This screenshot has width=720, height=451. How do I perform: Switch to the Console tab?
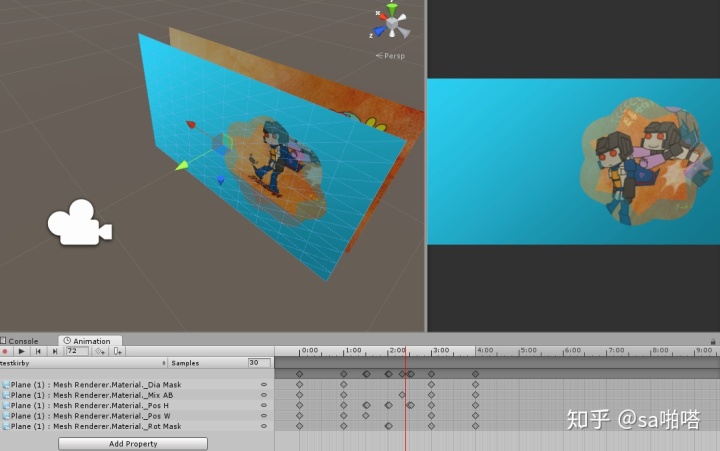pyautogui.click(x=20, y=341)
